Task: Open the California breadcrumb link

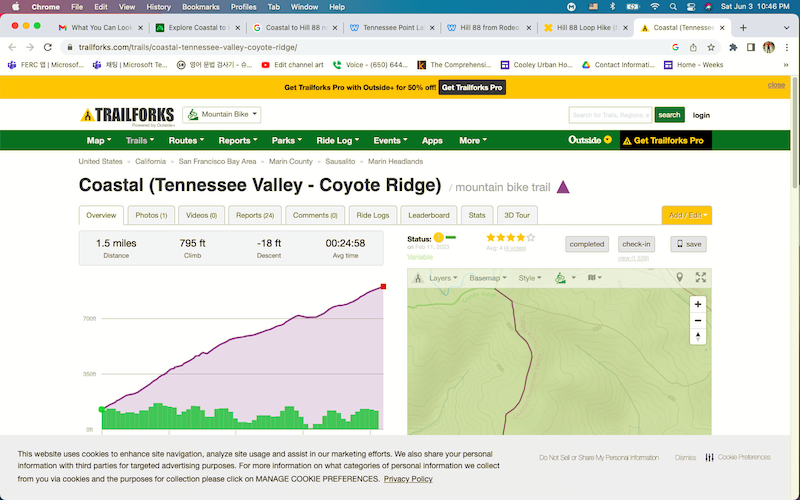Action: [151, 161]
